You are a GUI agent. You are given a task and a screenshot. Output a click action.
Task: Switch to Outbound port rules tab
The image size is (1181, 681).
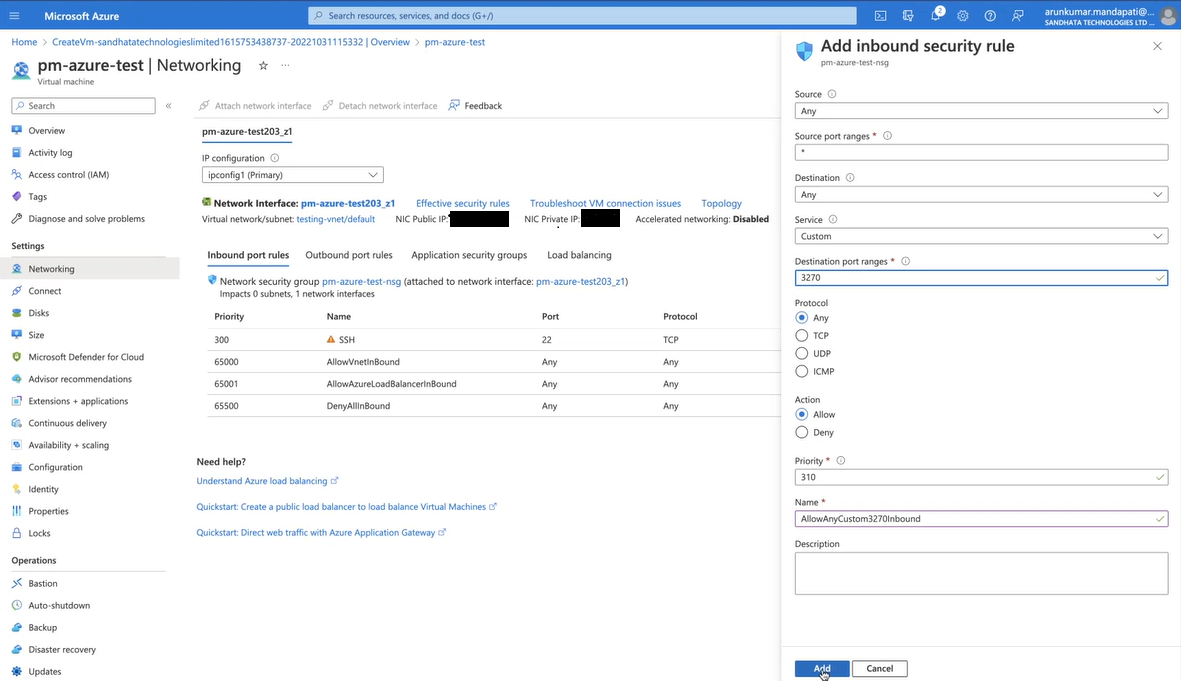tap(349, 255)
